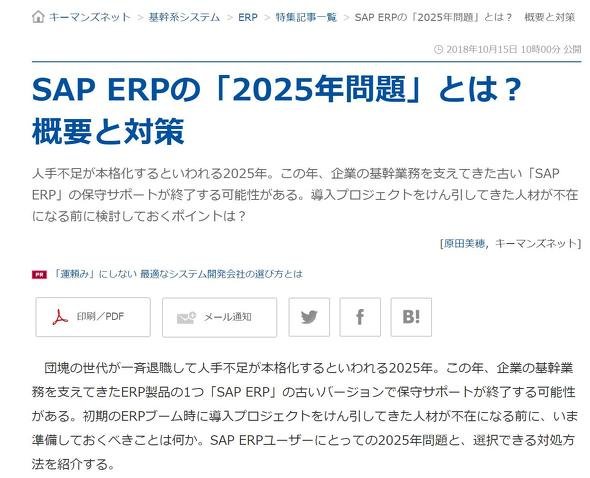Click the article title SAP ERPの「2025年問題」
The image size is (590, 478).
[x=277, y=110]
